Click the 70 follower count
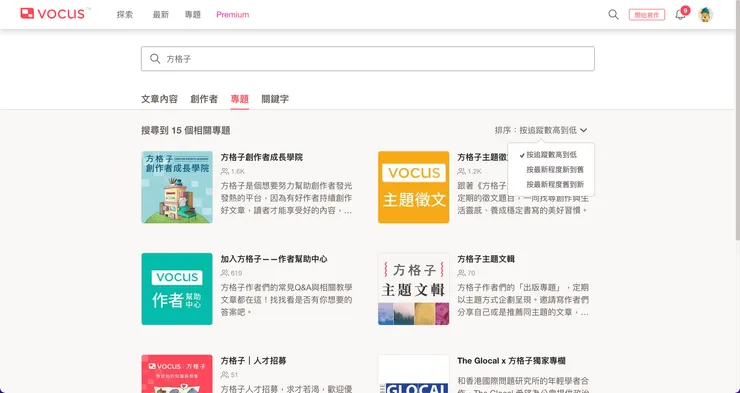740x393 pixels. pyautogui.click(x=471, y=273)
